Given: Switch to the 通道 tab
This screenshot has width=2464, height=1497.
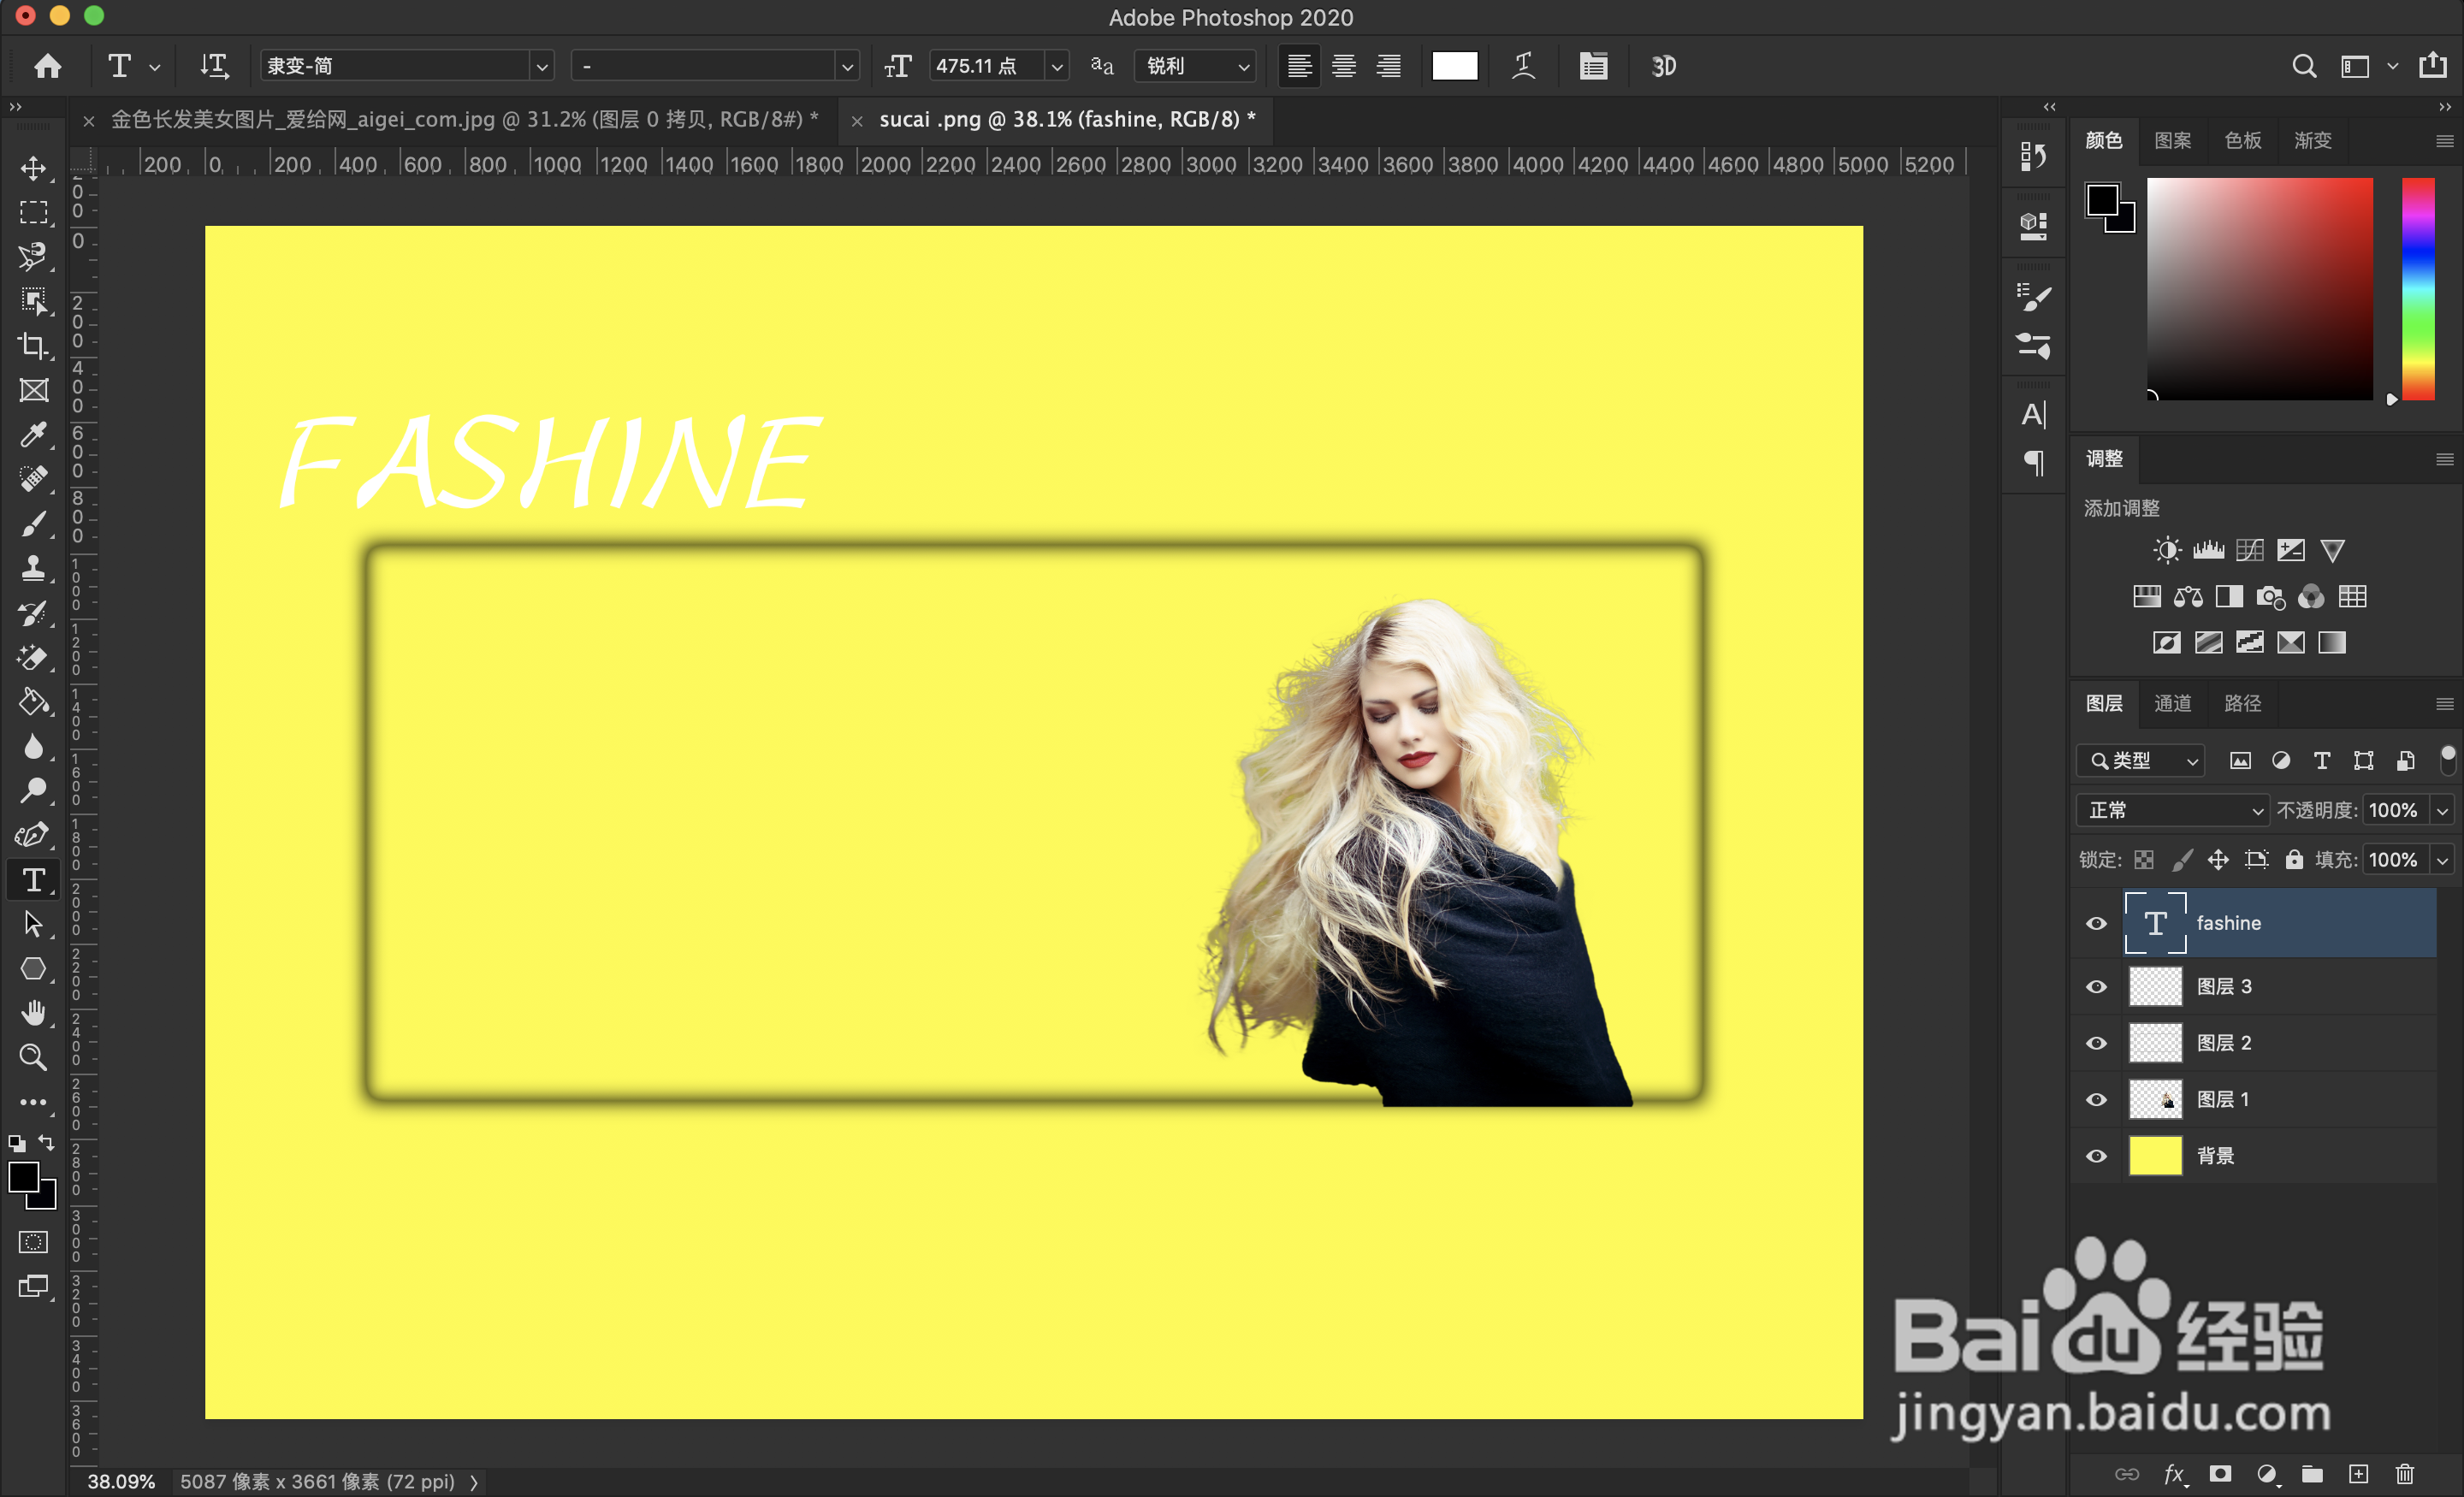Looking at the screenshot, I should [2172, 703].
